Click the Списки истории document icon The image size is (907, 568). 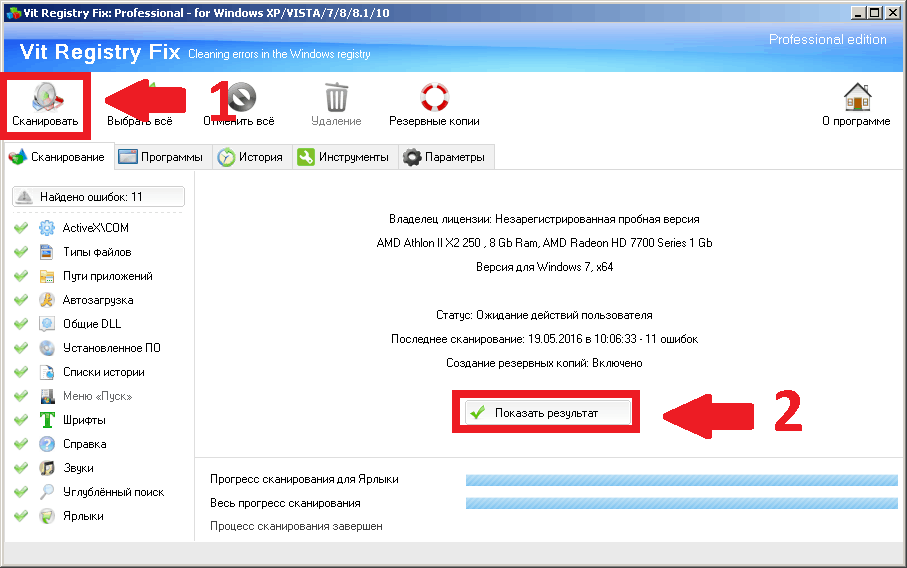tap(47, 372)
